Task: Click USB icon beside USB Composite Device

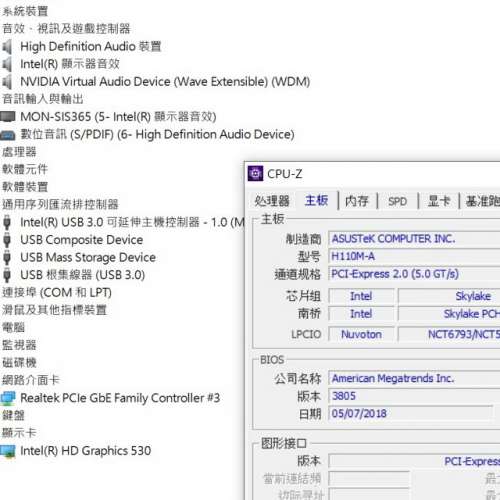Action: [x=7, y=240]
